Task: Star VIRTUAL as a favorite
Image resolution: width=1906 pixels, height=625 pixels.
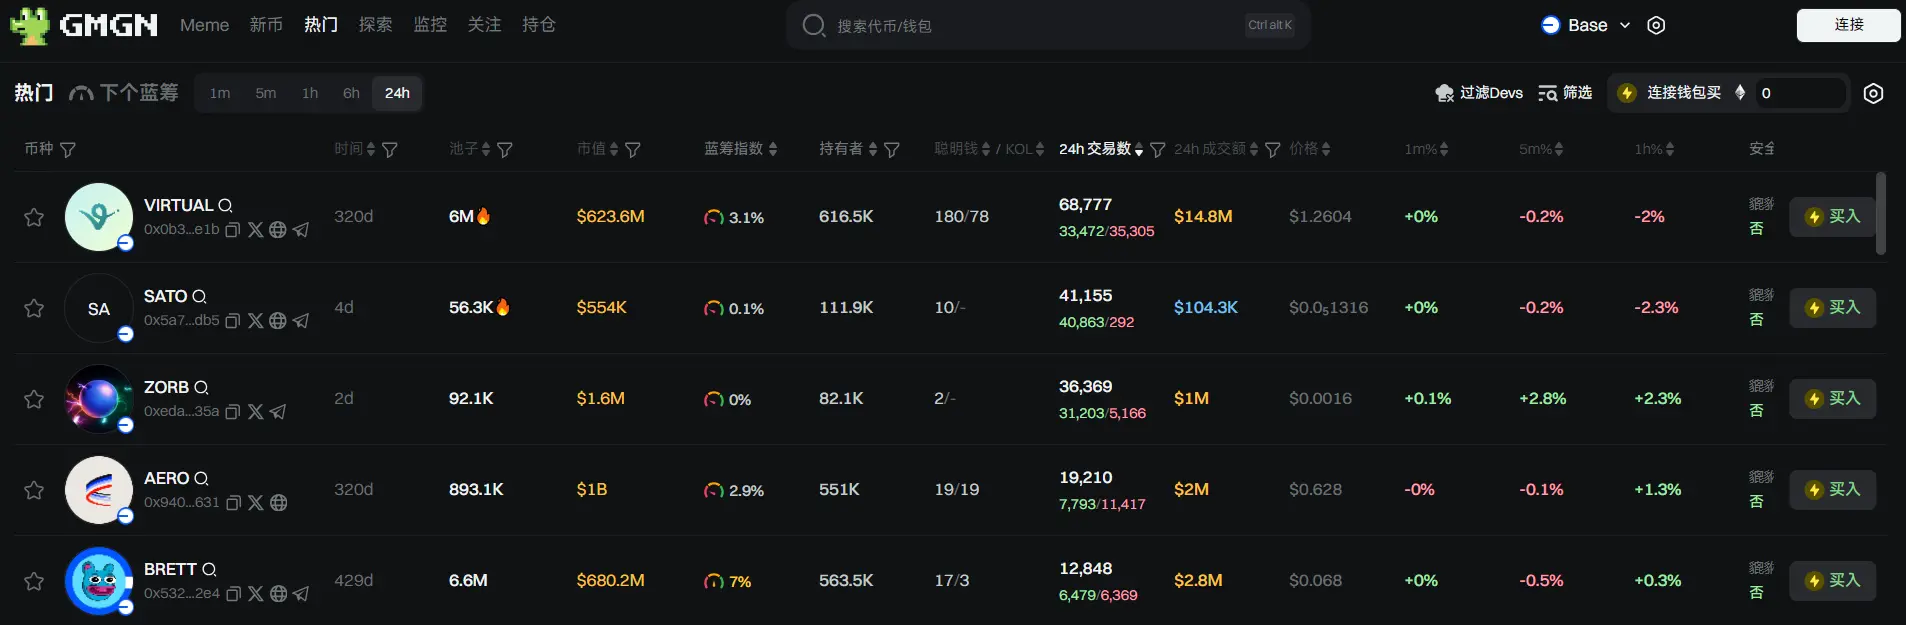Action: coord(34,218)
